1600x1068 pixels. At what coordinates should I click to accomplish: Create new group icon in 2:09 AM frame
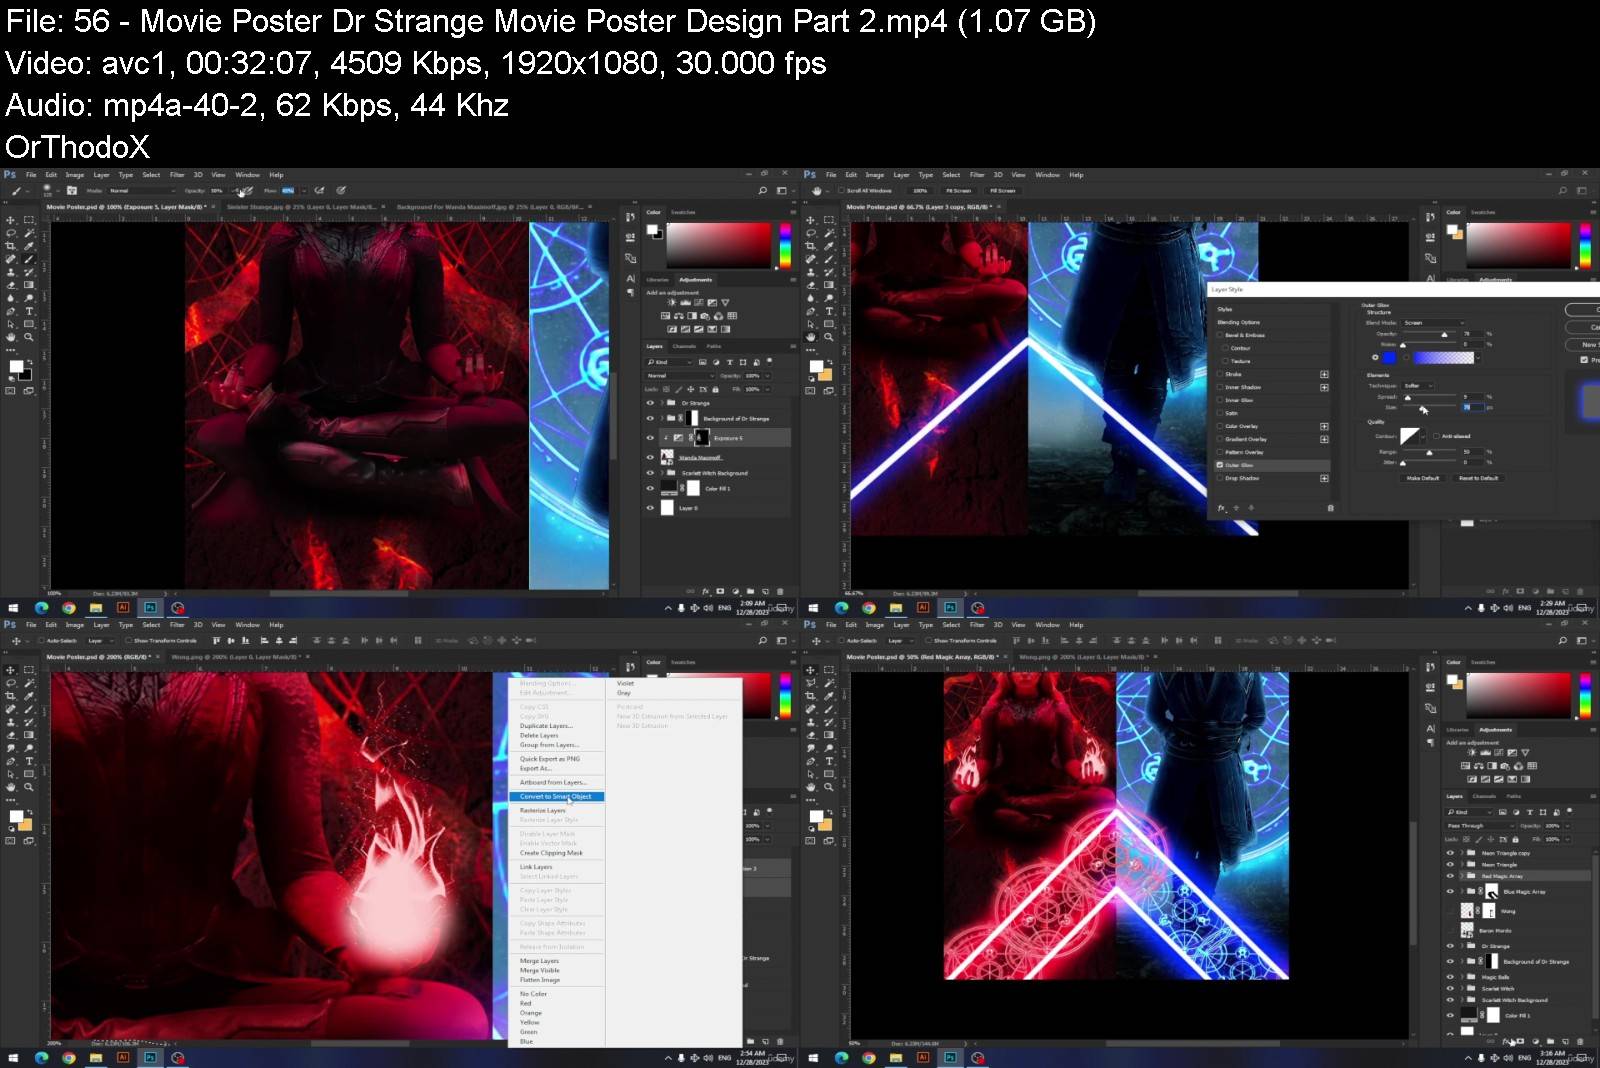751,591
